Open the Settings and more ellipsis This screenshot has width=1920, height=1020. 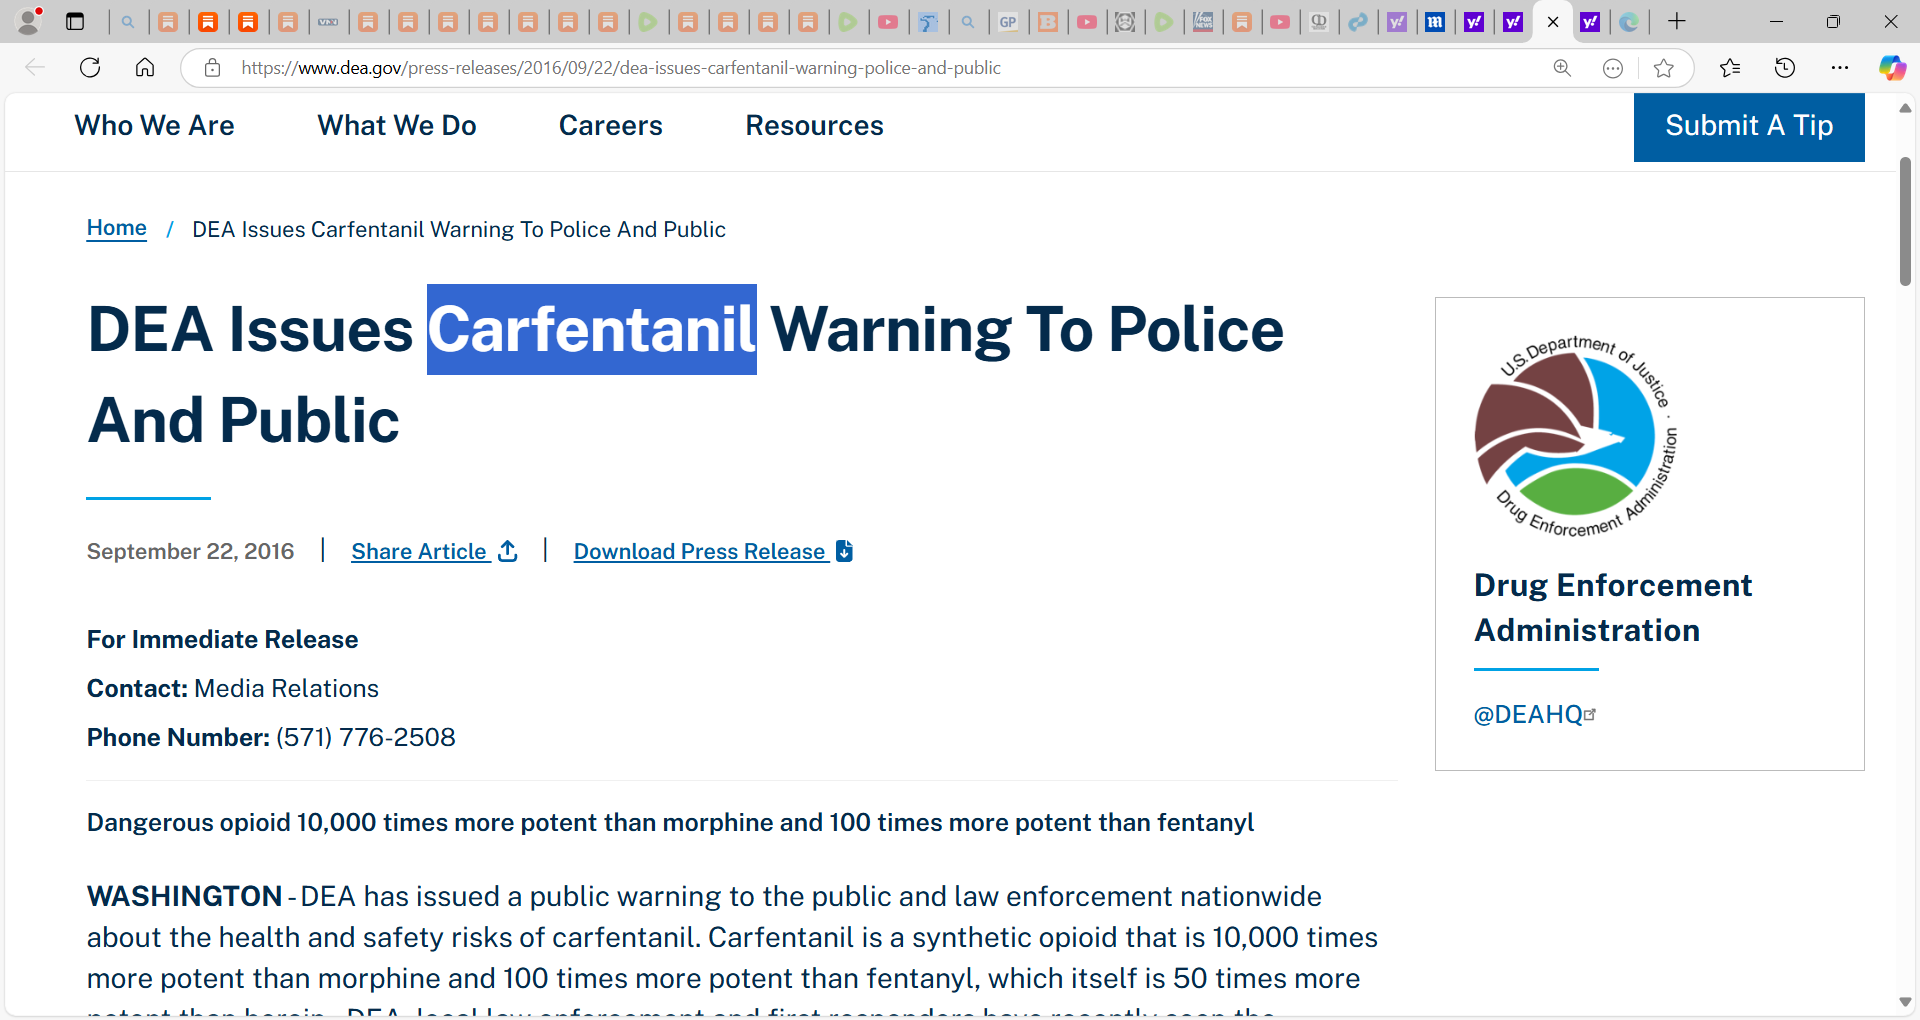pos(1840,67)
